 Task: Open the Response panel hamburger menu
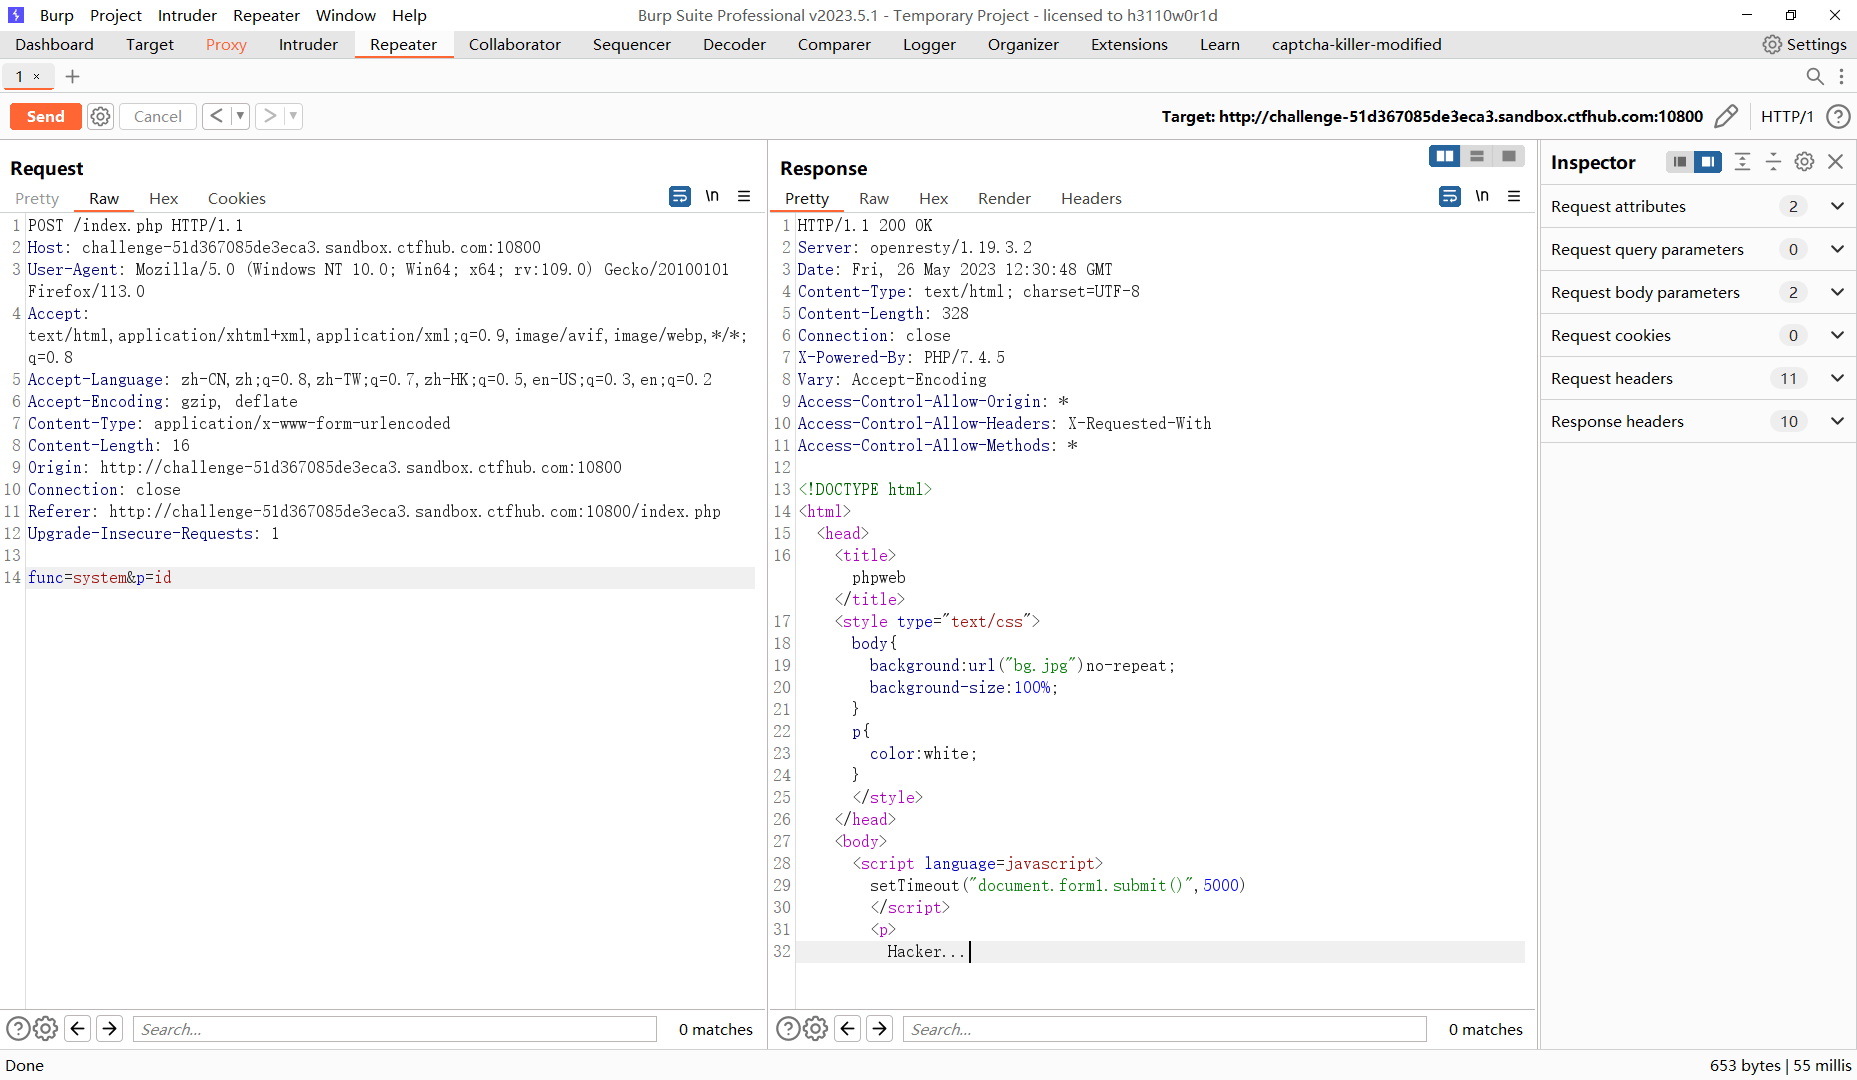coord(1514,197)
